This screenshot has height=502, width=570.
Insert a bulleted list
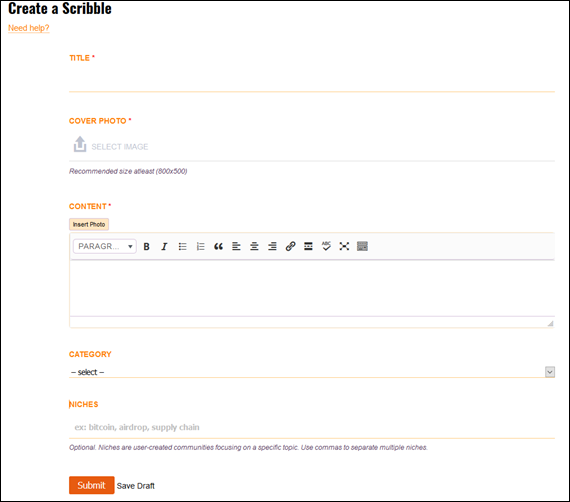(x=182, y=246)
